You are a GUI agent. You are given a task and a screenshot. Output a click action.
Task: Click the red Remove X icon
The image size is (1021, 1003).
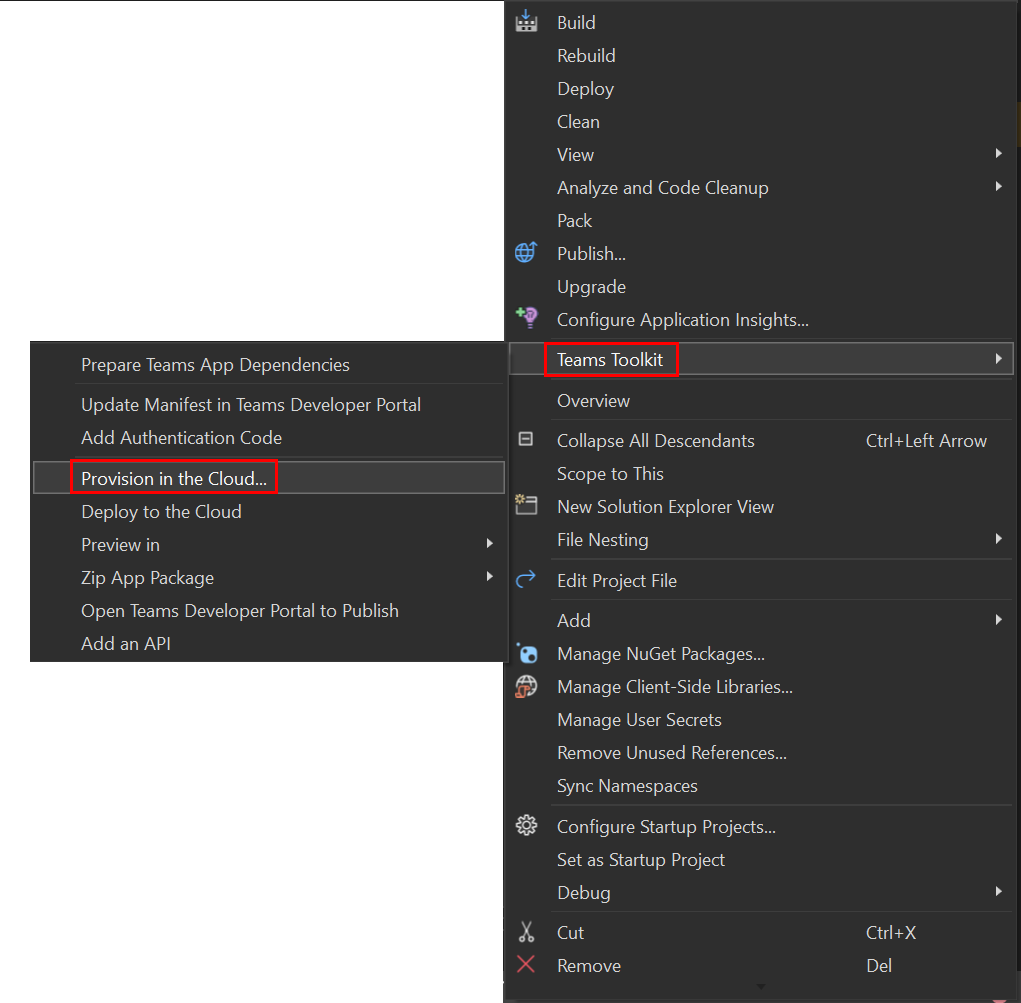[x=527, y=964]
